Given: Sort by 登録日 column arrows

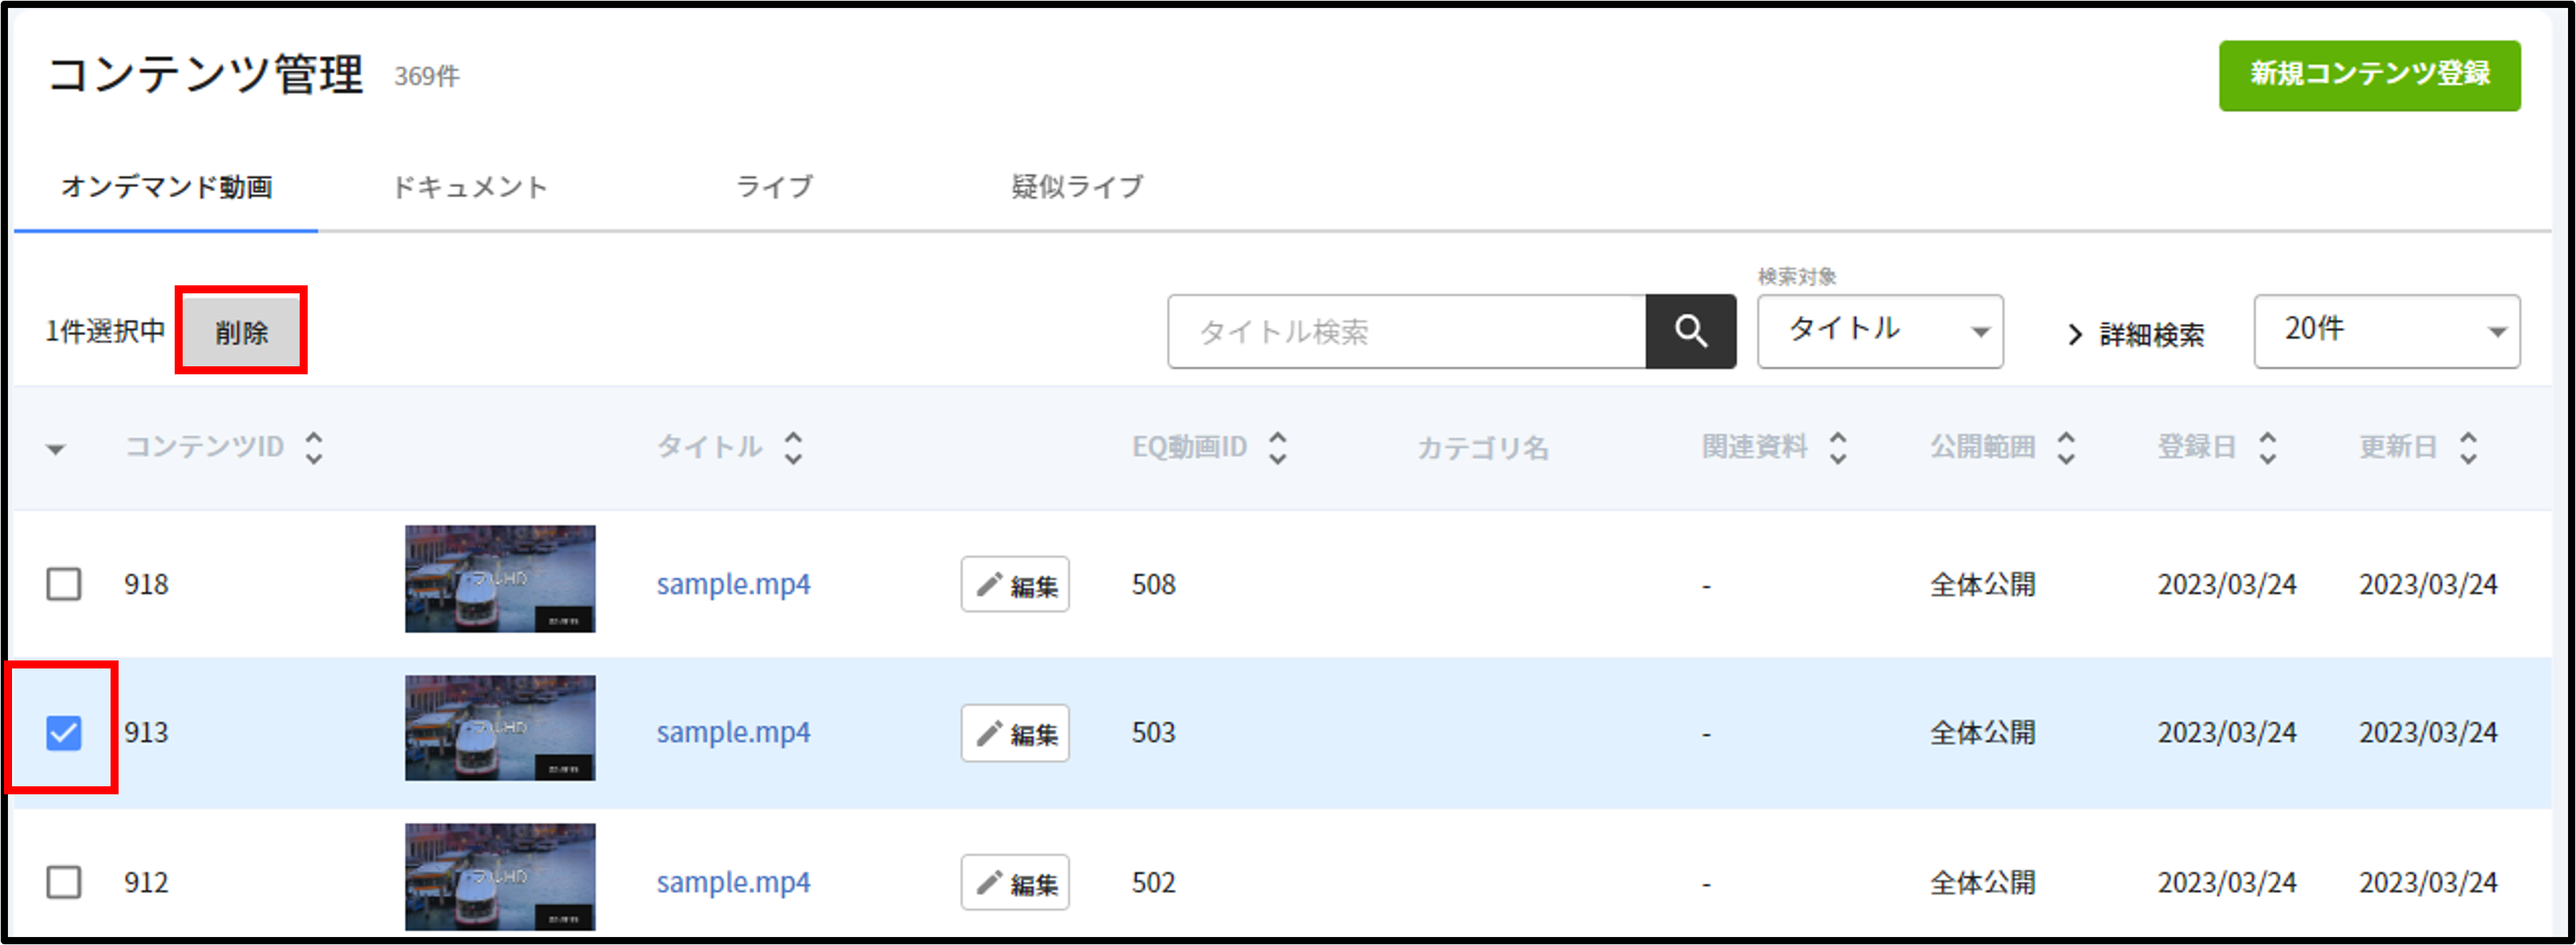Looking at the screenshot, I should (2268, 447).
